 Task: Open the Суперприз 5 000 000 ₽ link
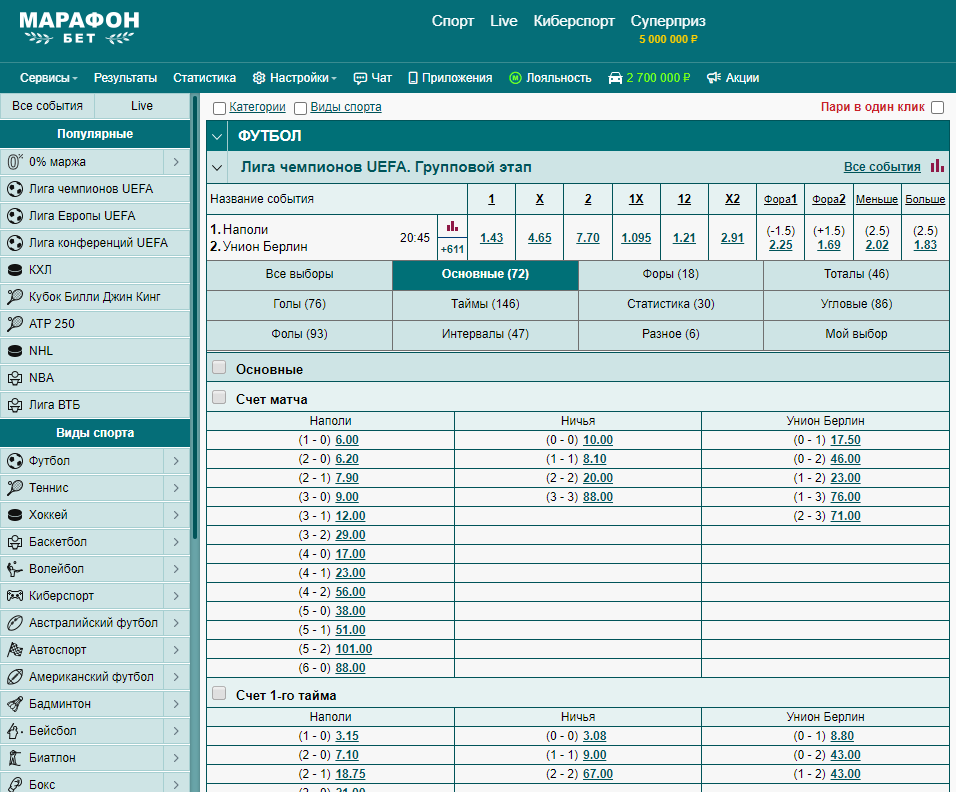668,29
